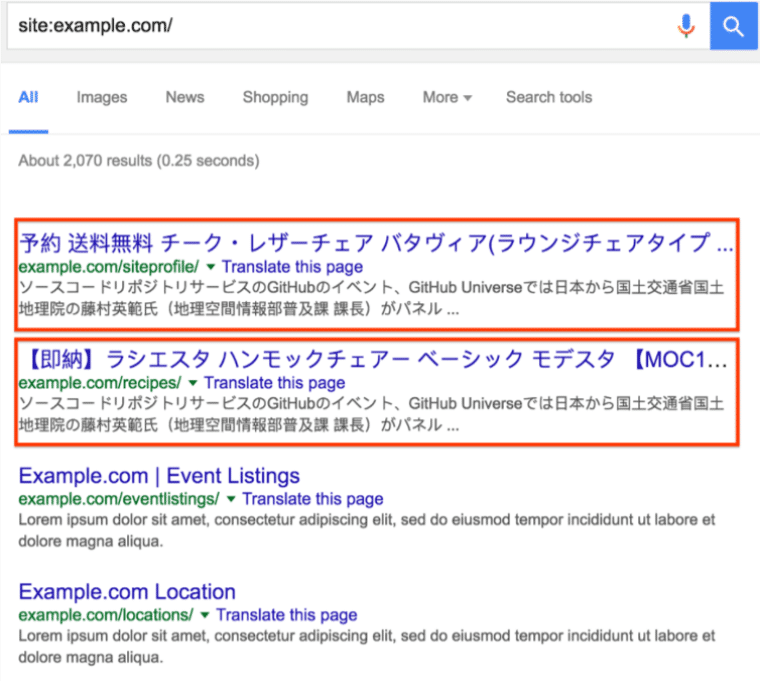Go to the Shopping tab

point(275,97)
